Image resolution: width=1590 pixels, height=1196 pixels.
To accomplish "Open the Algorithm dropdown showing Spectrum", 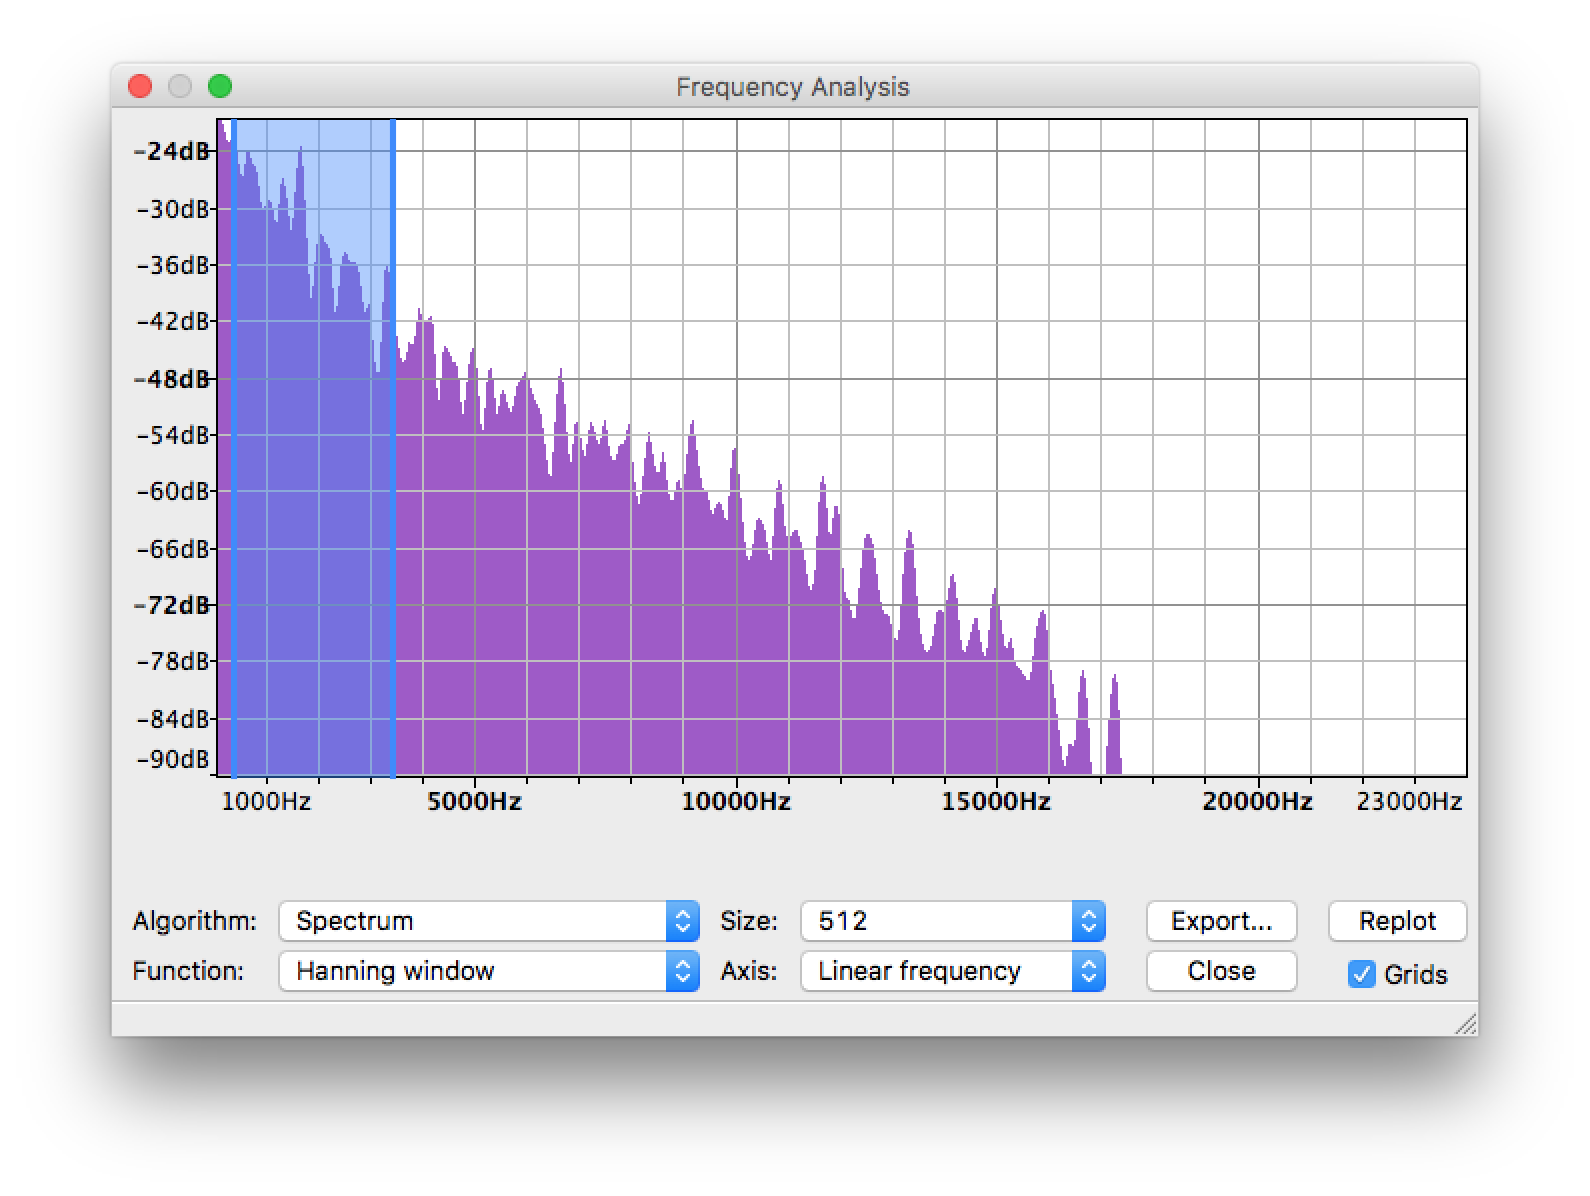I will click(489, 921).
